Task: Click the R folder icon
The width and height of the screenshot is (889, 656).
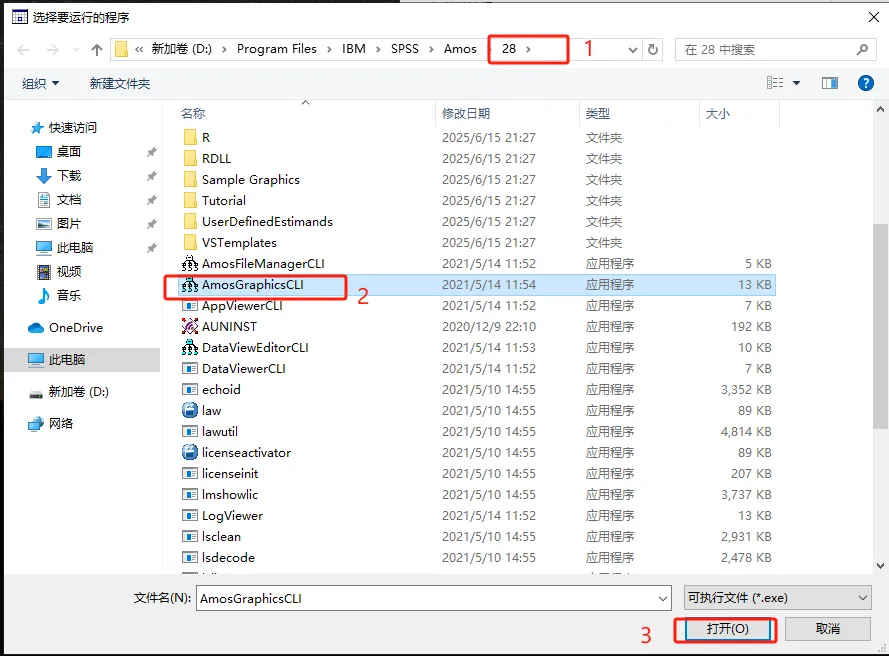Action: tap(190, 137)
